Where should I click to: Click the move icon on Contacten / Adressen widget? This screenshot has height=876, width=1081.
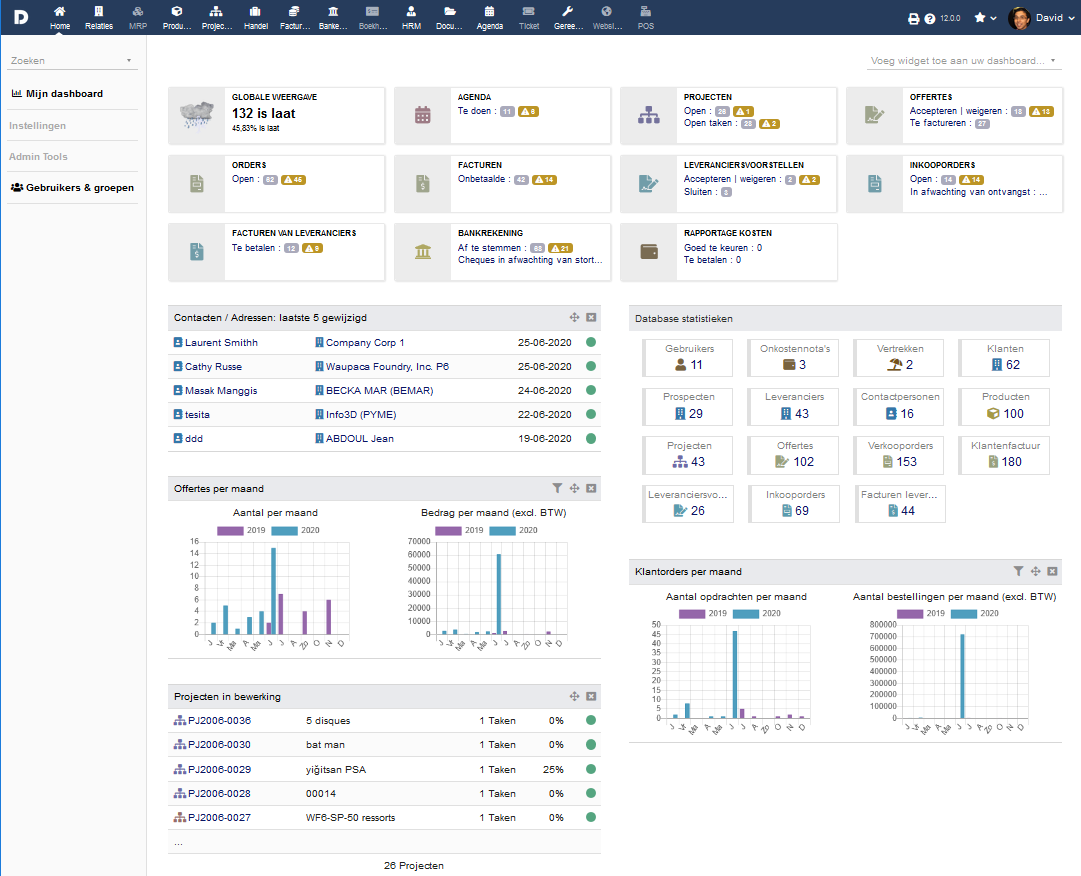[x=574, y=317]
